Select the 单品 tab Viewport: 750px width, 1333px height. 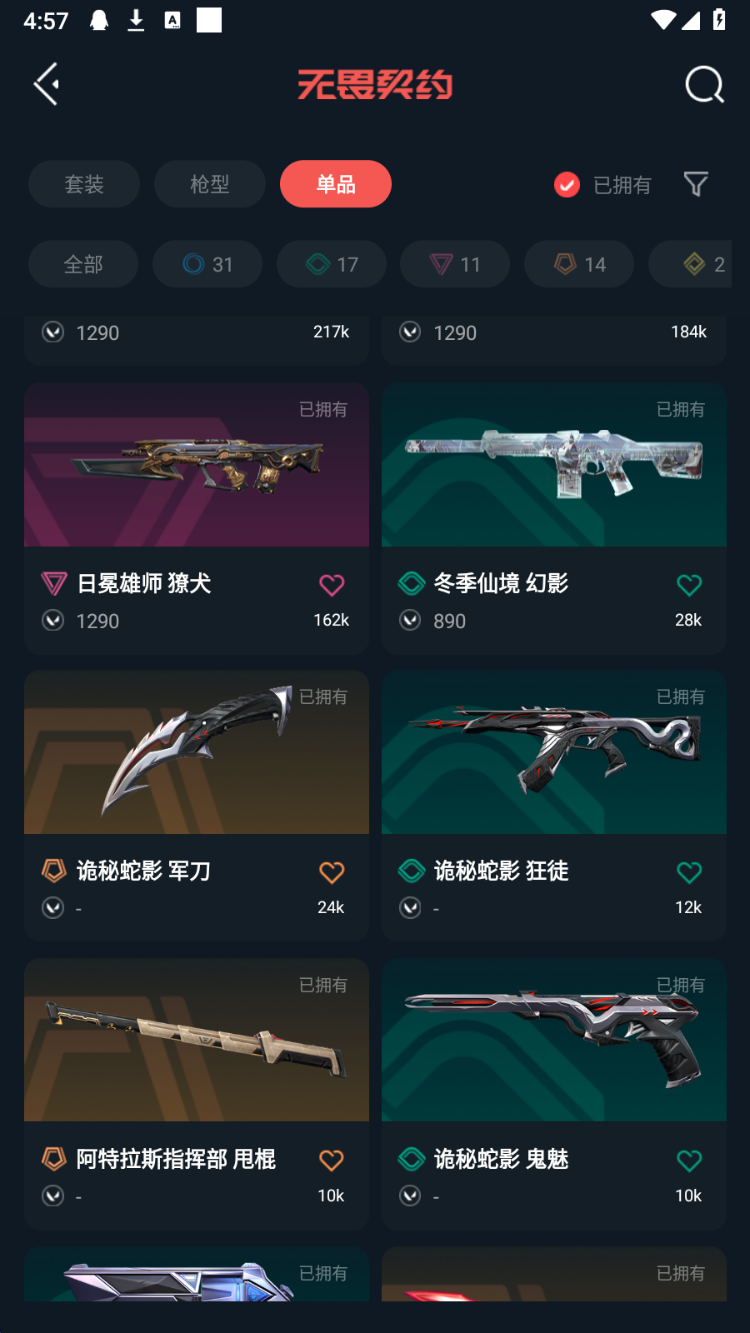click(336, 184)
